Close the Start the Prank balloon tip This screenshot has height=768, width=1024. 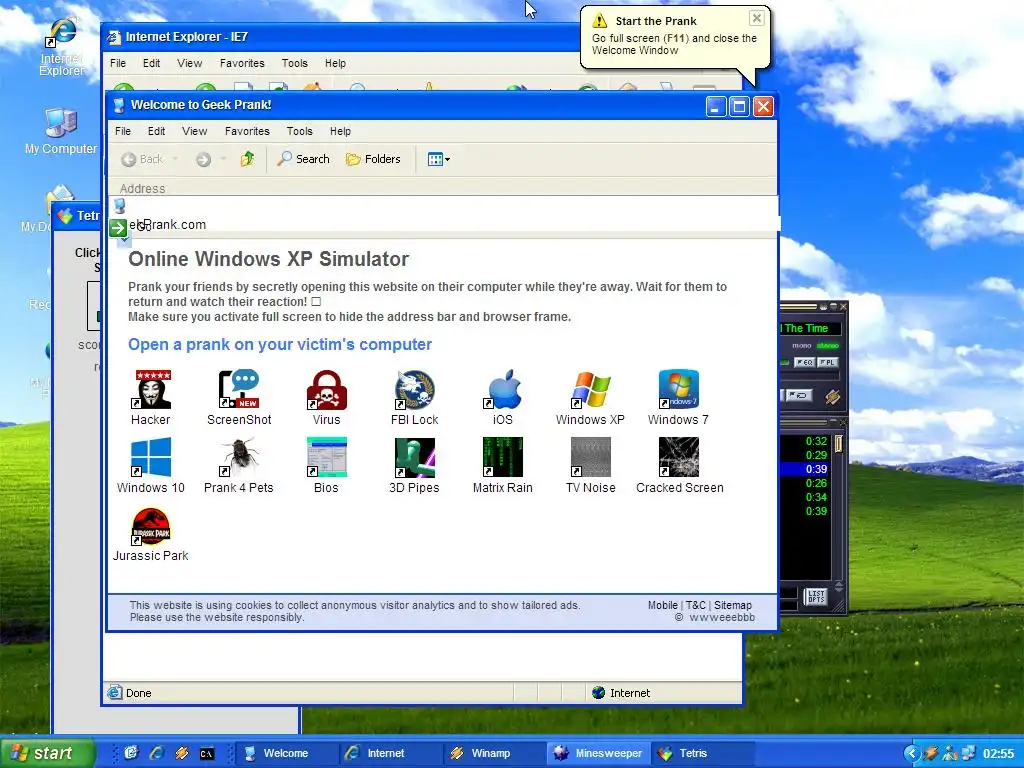756,18
